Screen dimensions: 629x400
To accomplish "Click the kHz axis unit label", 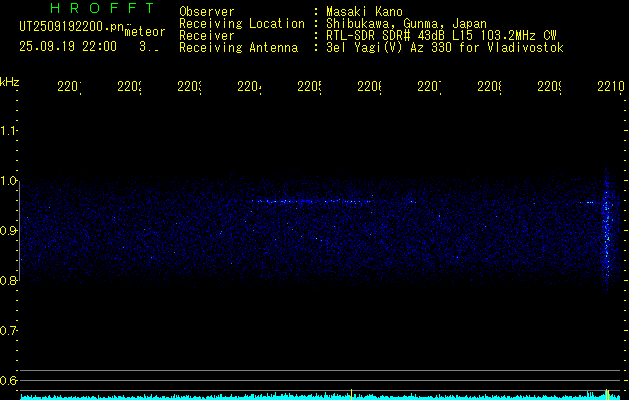I will 10,82.
